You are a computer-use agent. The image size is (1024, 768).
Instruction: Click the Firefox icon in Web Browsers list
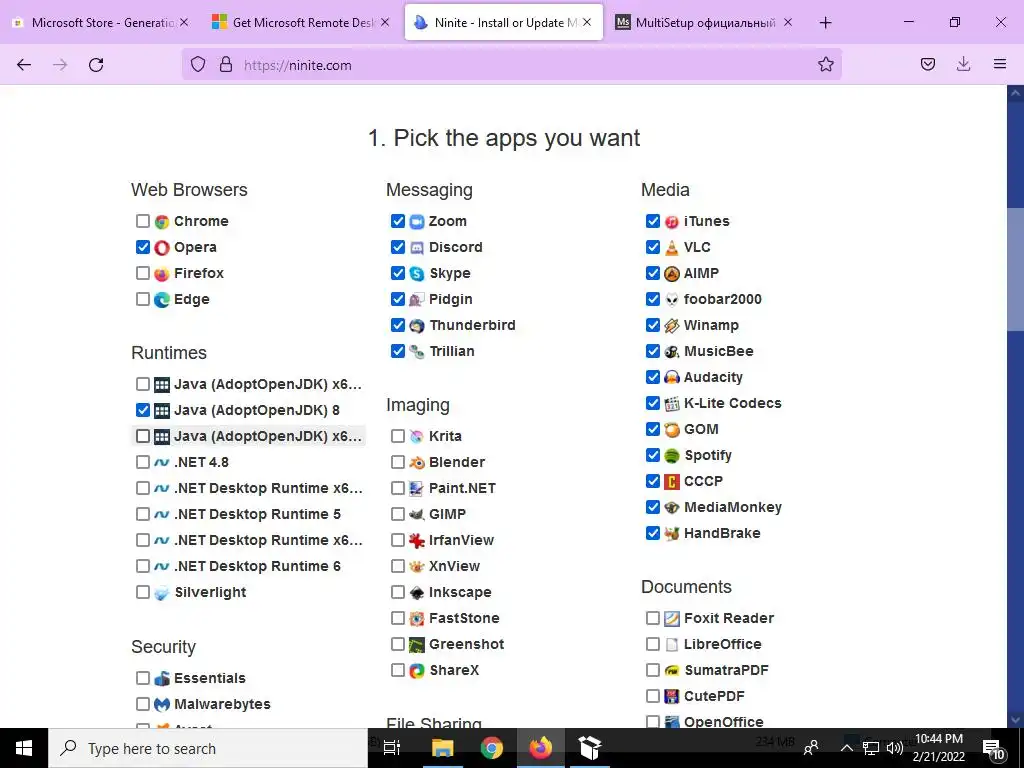tap(162, 274)
